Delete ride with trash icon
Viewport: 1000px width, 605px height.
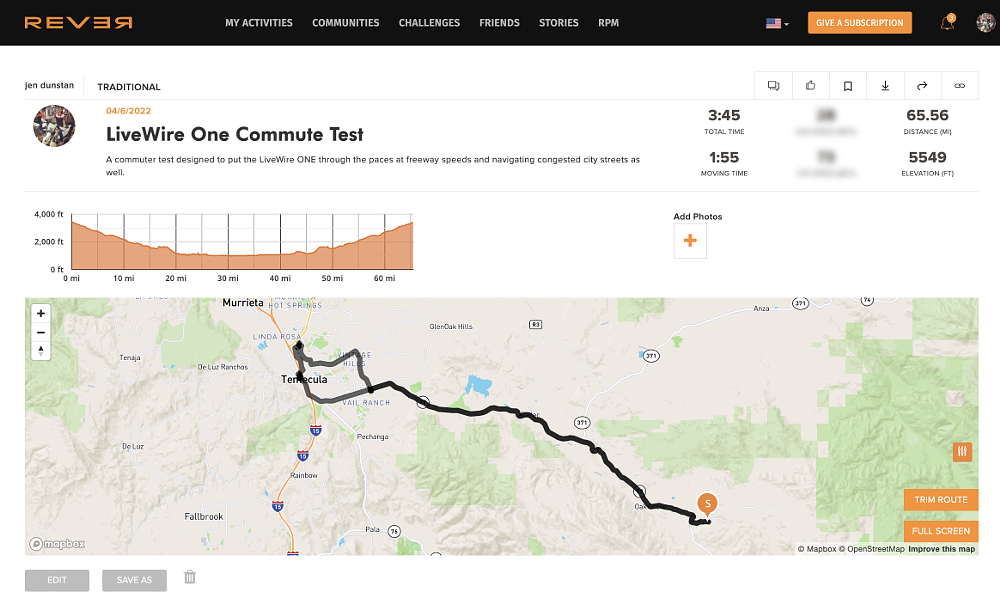tap(190, 577)
